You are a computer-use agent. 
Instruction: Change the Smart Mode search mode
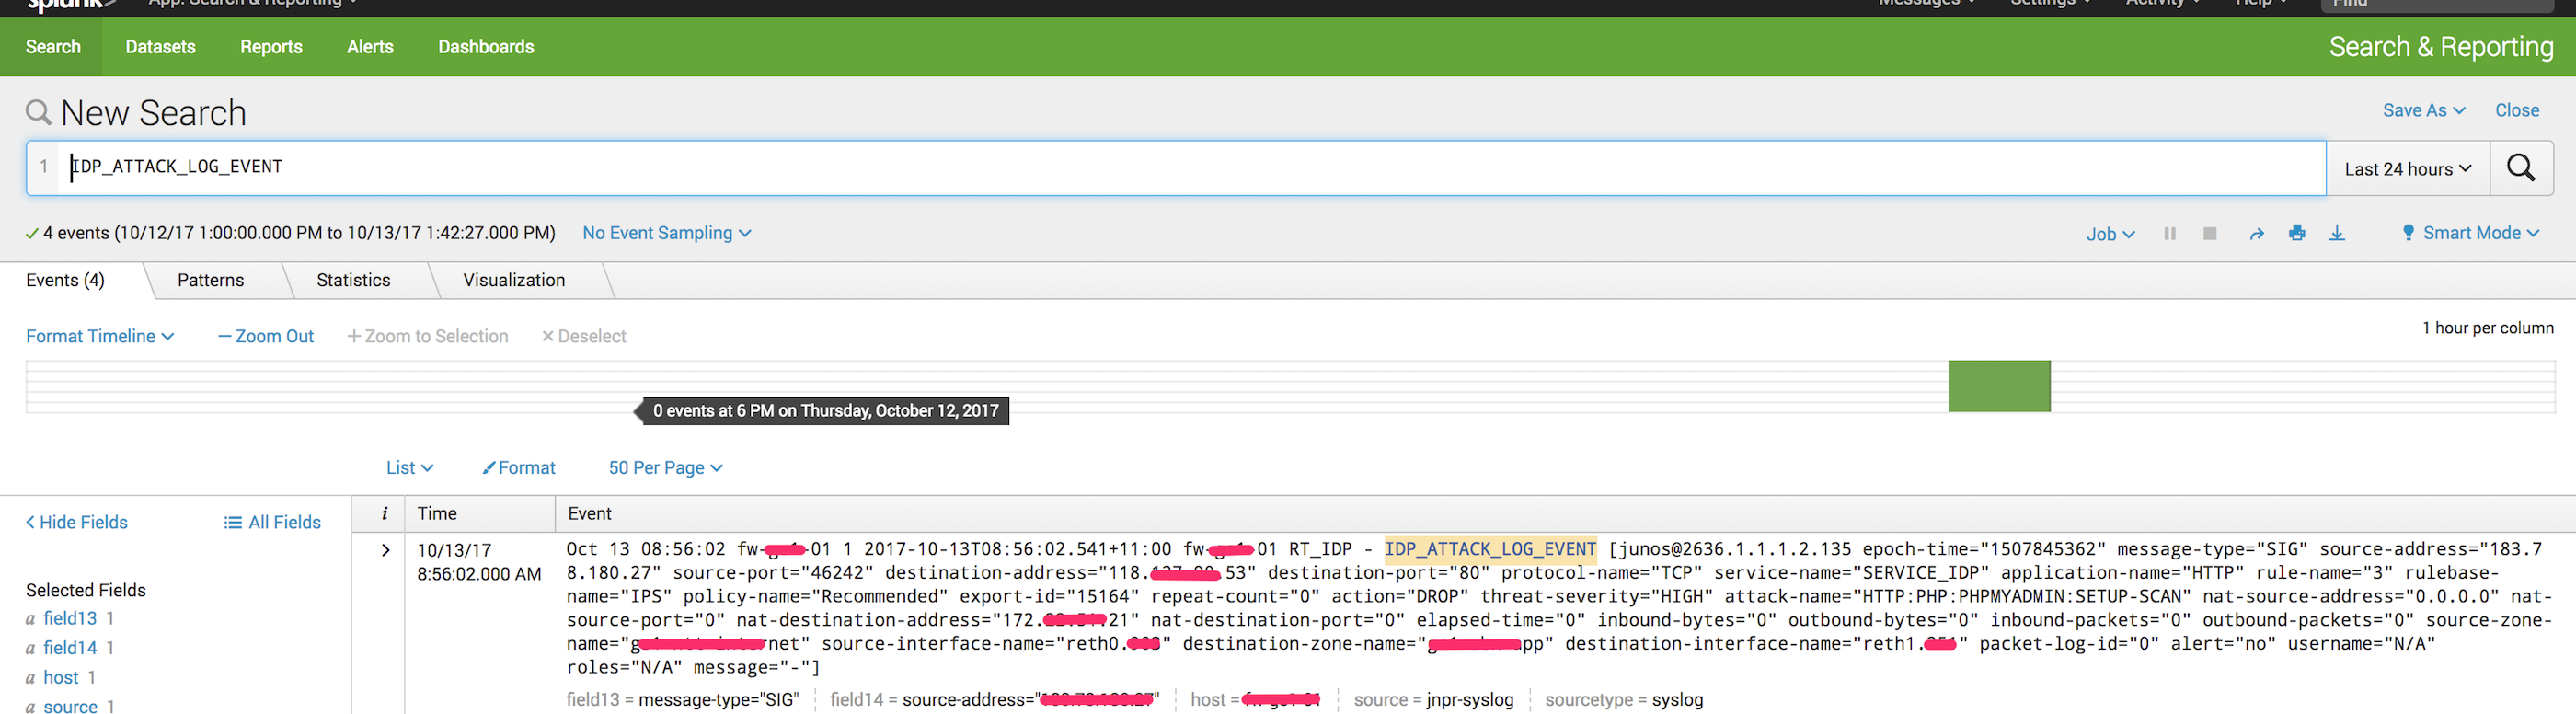[x=2470, y=233]
